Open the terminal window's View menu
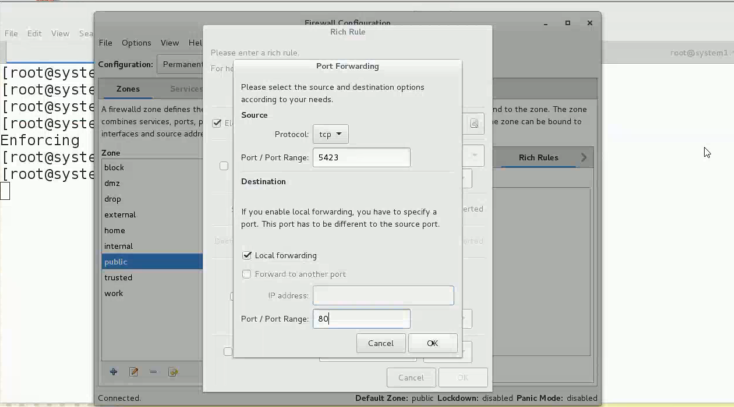The image size is (734, 407). [x=60, y=33]
